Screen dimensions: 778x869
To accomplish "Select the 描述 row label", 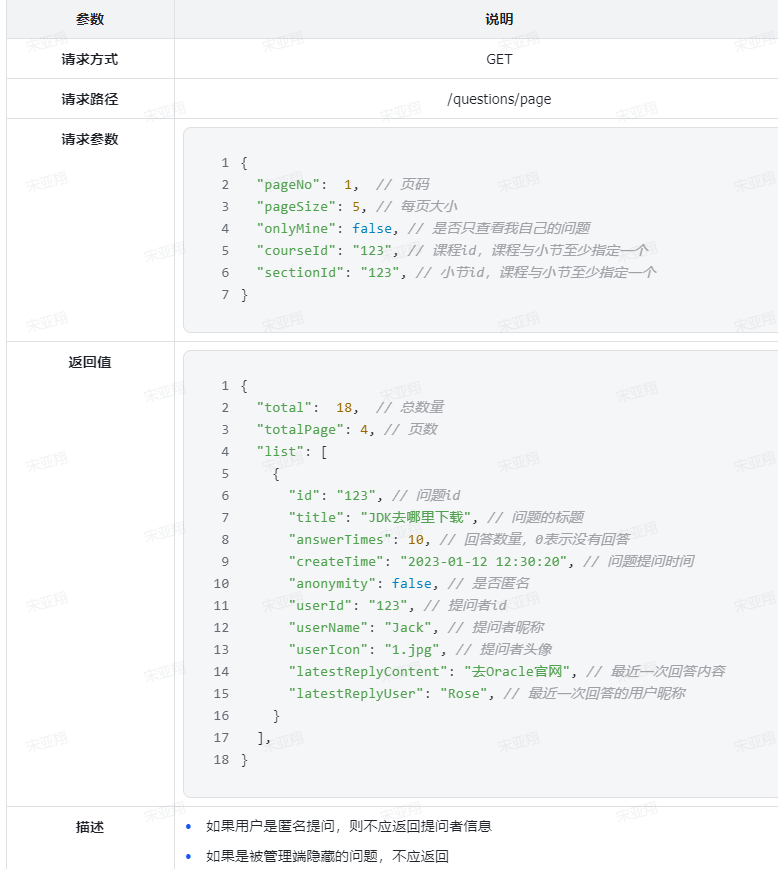I will pyautogui.click(x=90, y=827).
